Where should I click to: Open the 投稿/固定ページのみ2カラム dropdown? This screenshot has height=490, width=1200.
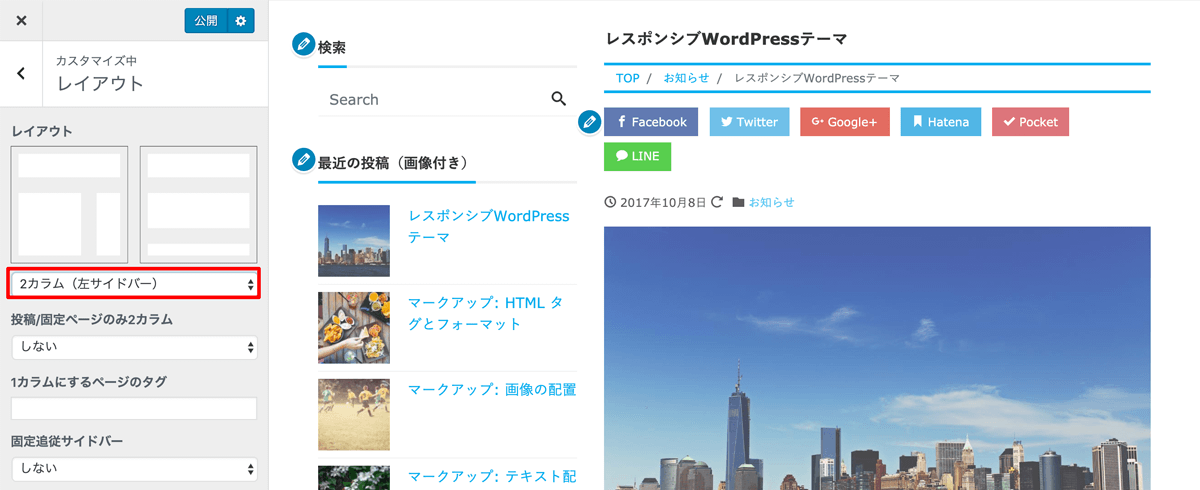134,347
